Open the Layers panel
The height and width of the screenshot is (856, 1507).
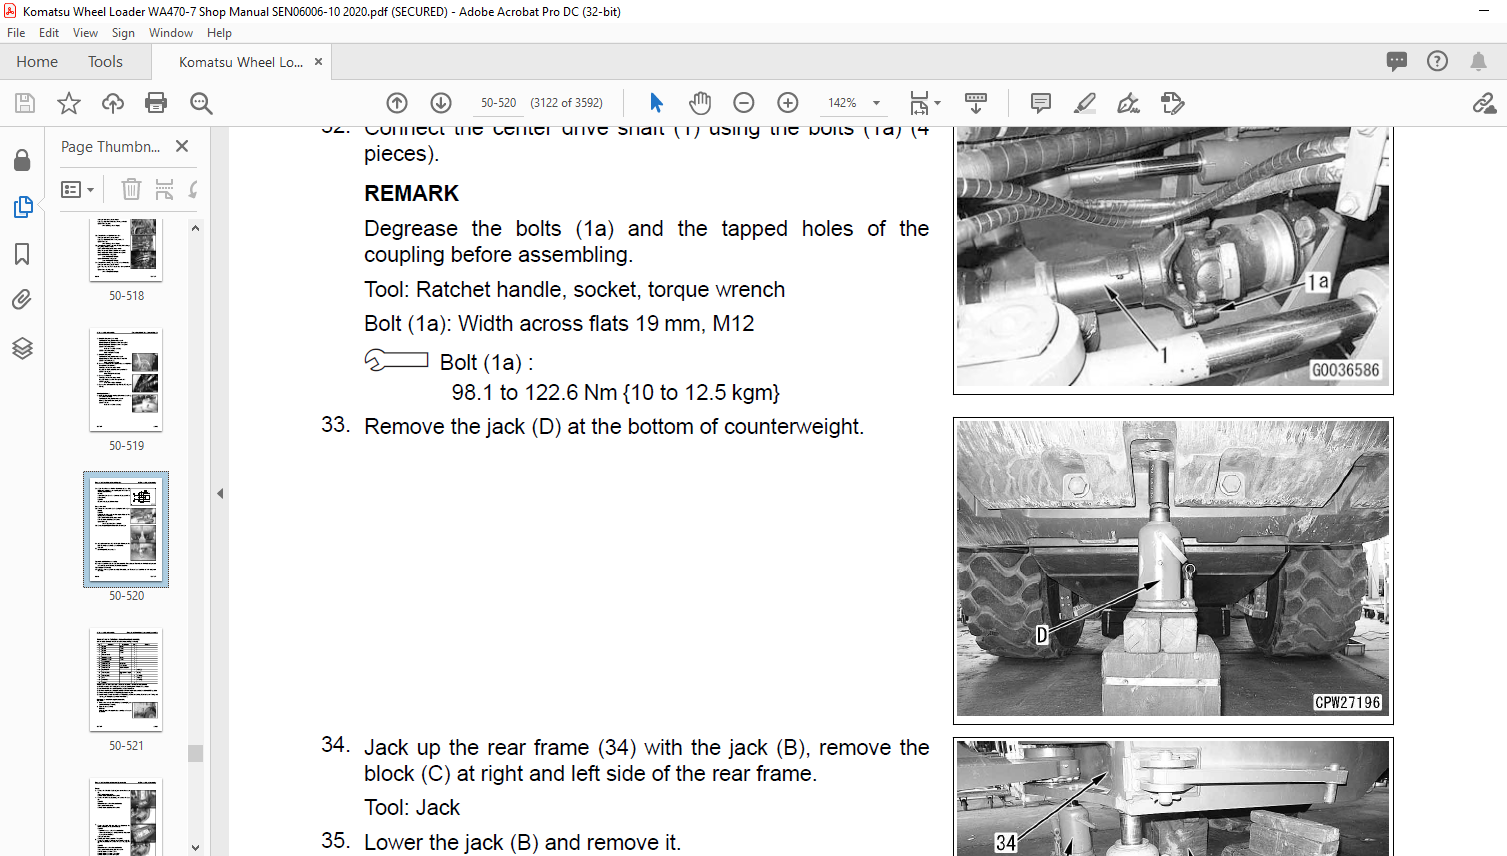coord(22,348)
